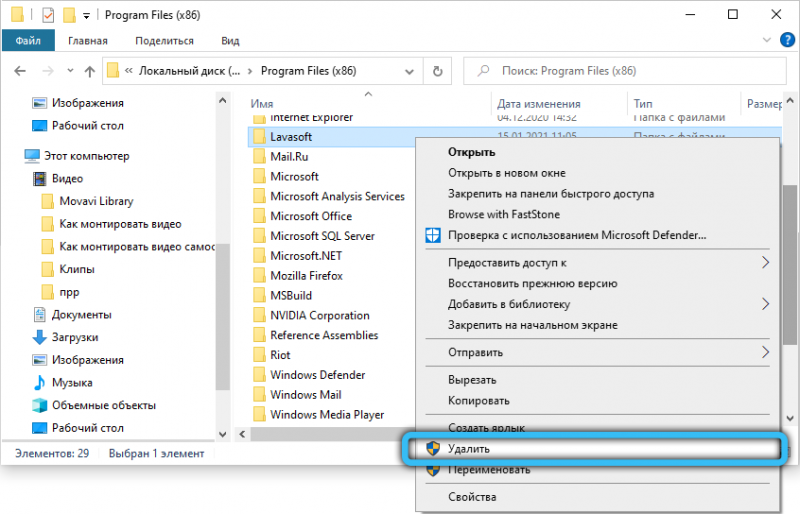
Task: Go up one folder level
Action: pyautogui.click(x=90, y=71)
